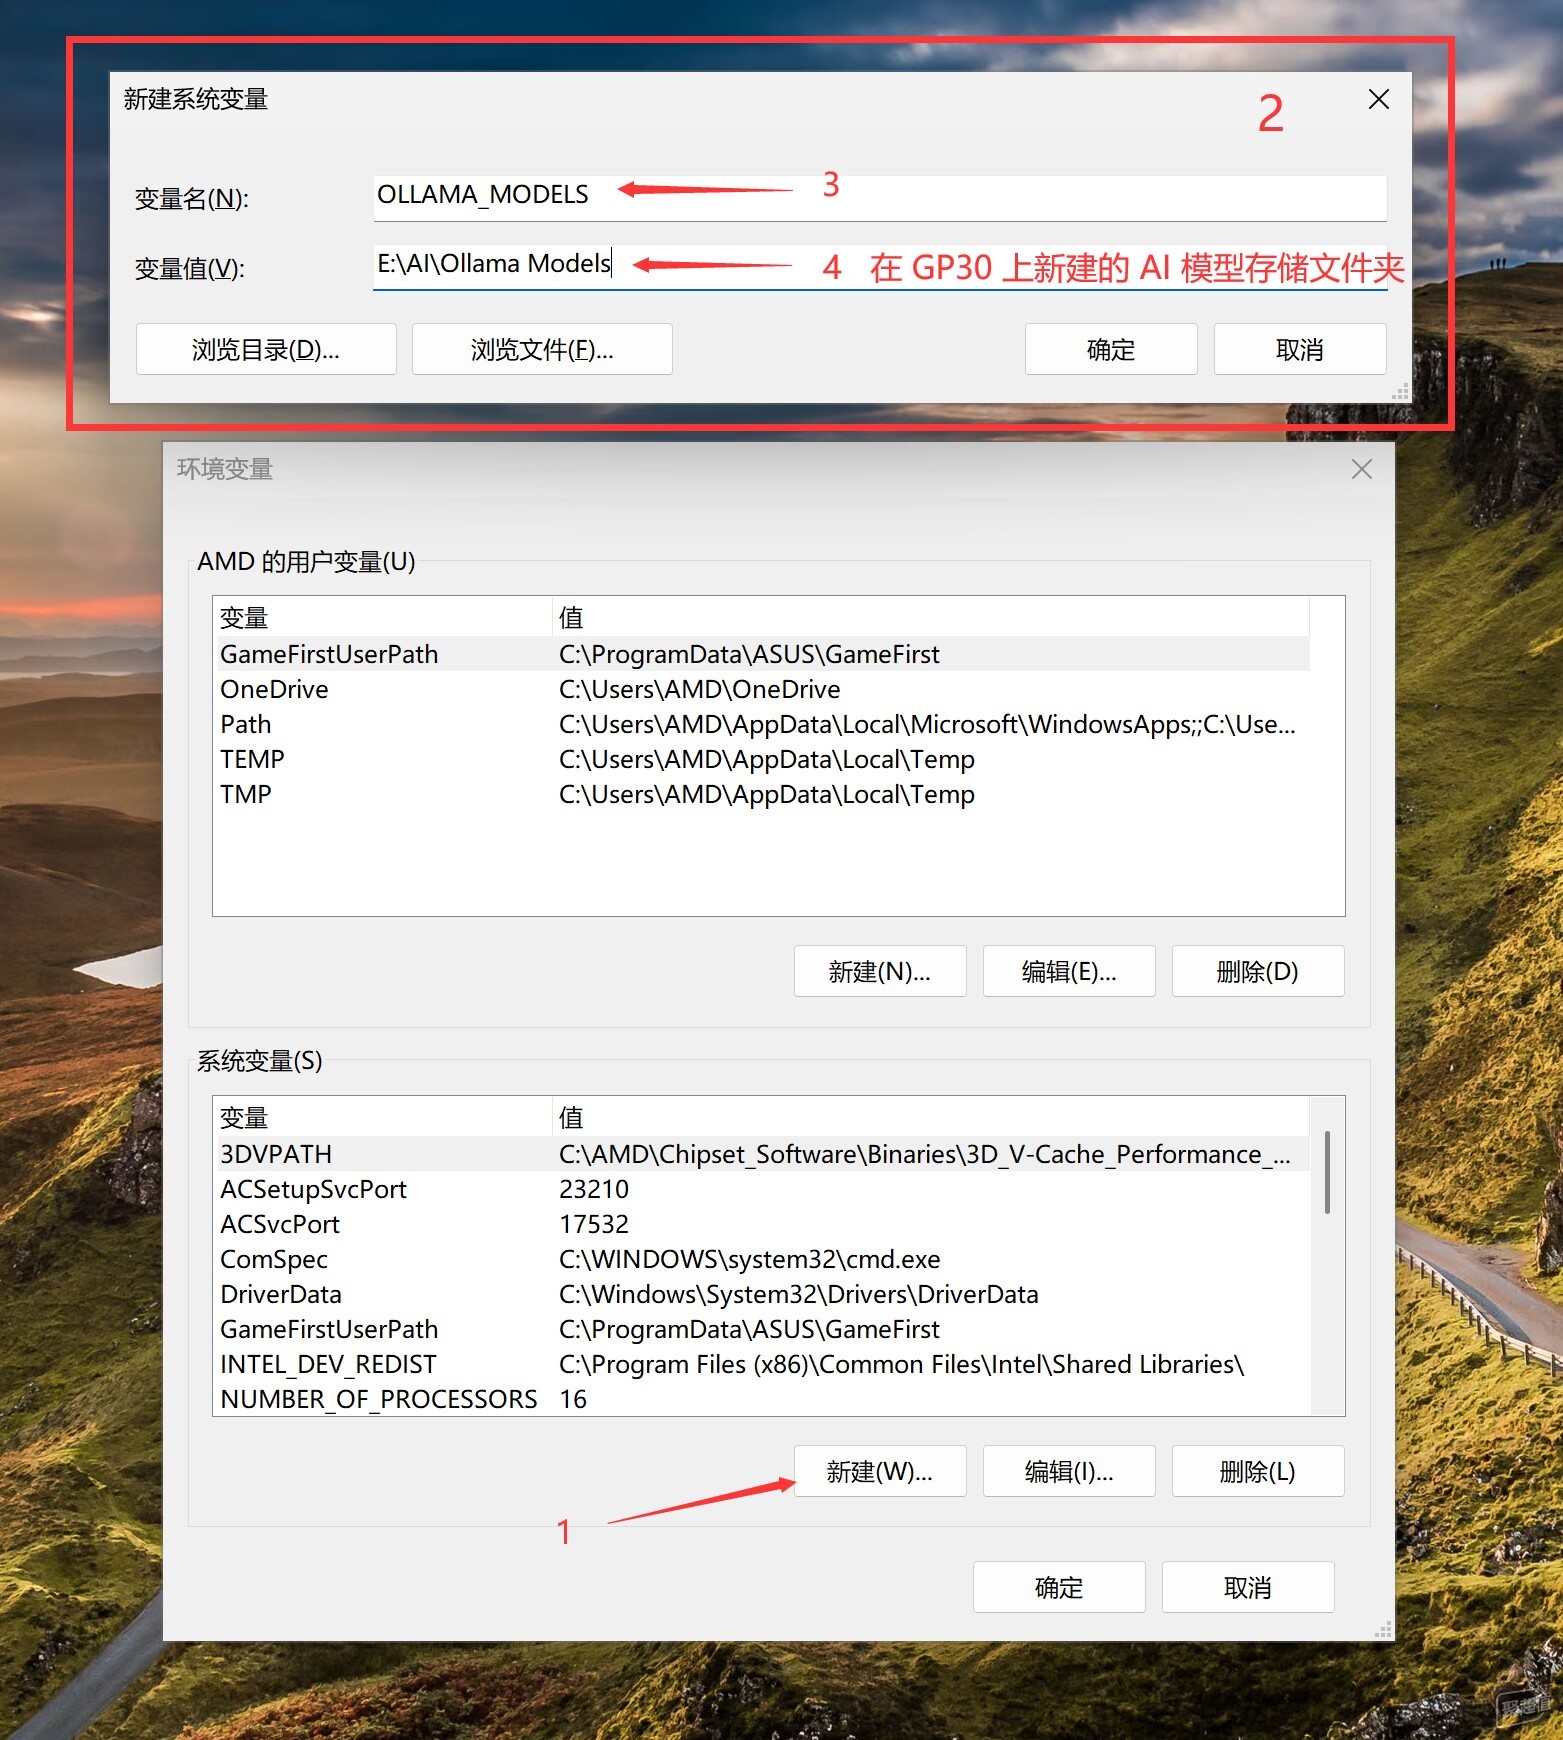Close the 新建系统变量 dialog with the X
This screenshot has height=1740, width=1563.
pos(1379,99)
